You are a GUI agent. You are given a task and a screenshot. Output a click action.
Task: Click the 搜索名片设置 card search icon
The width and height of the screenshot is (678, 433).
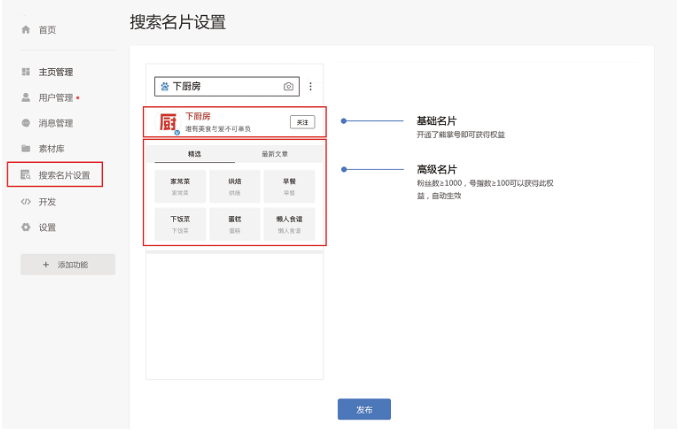tap(26, 175)
